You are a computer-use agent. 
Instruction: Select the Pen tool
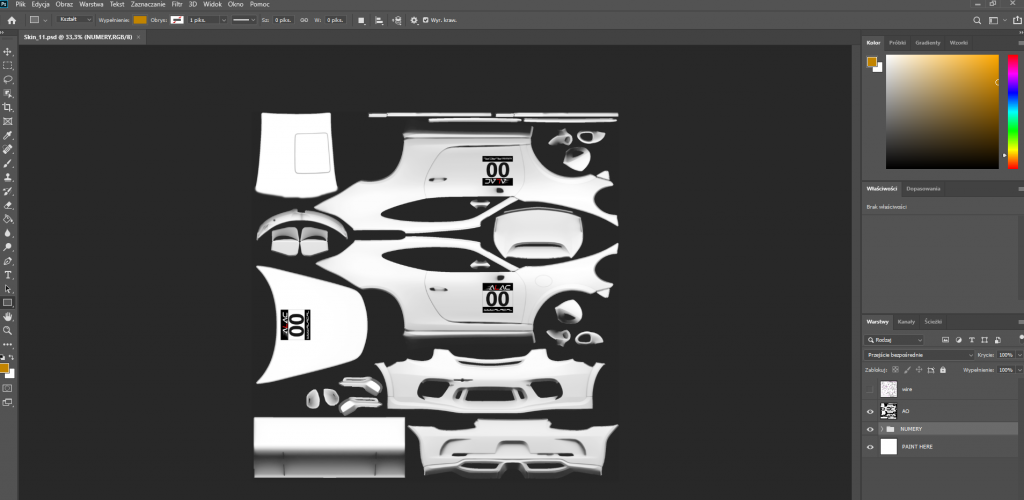(x=8, y=261)
